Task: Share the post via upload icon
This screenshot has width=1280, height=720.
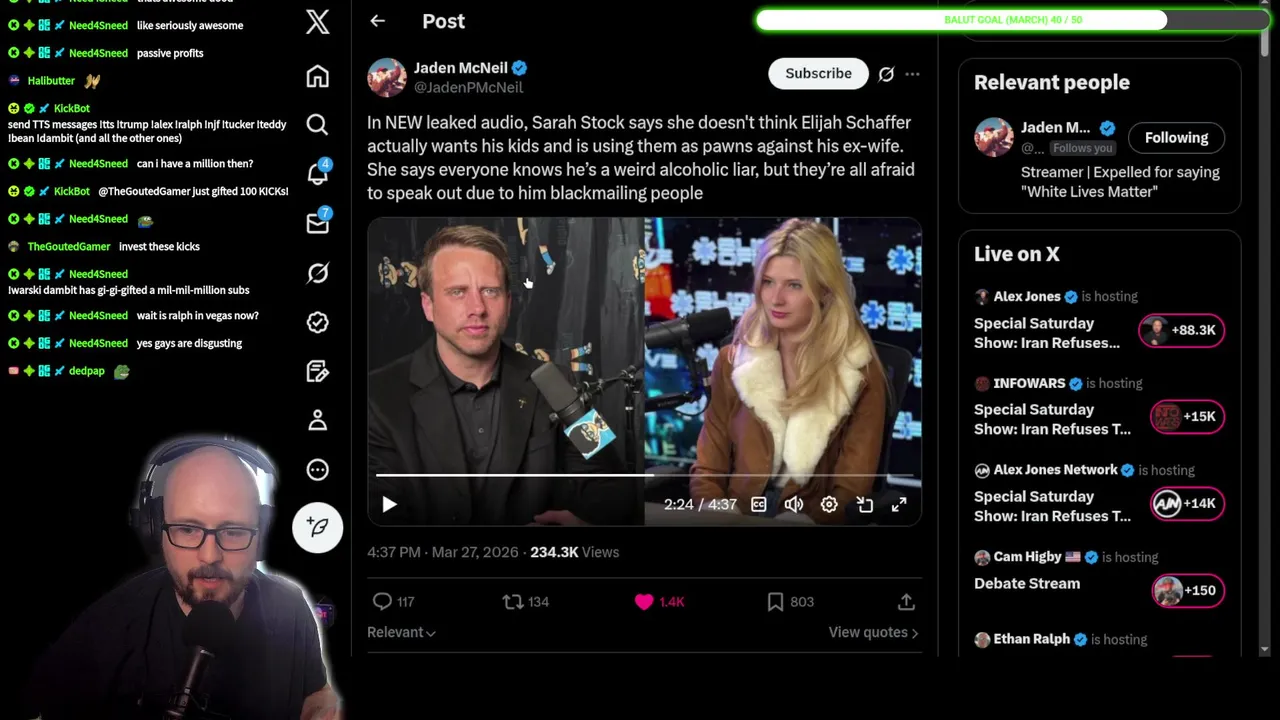Action: 906,602
